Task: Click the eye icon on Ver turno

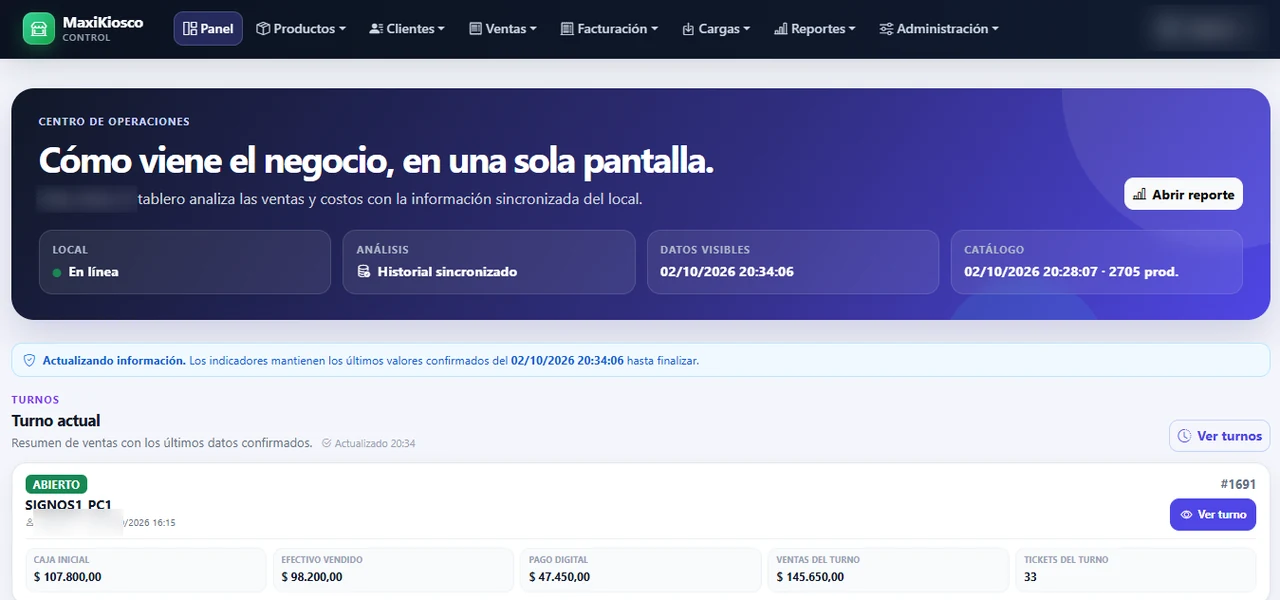Action: 1187,515
